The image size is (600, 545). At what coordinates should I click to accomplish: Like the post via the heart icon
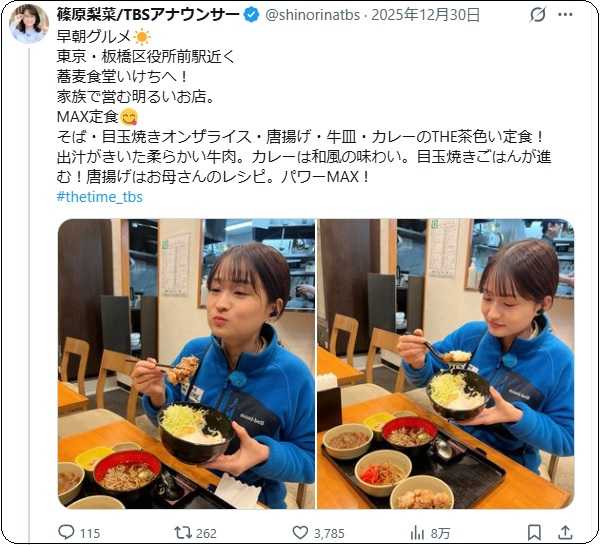300,532
